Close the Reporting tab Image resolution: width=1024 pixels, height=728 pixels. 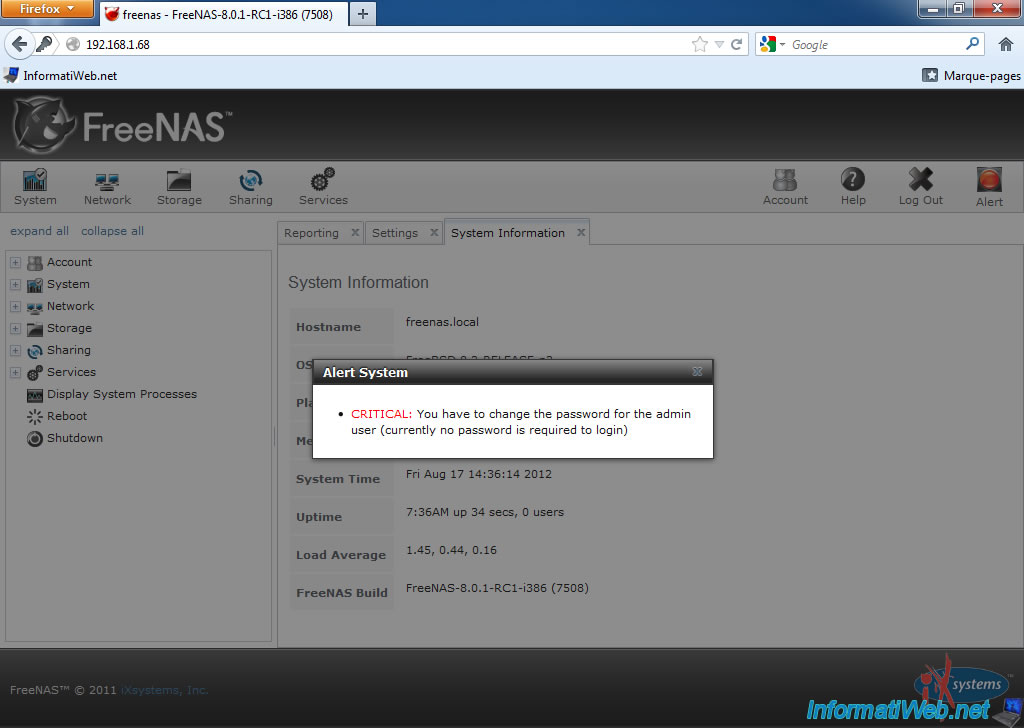(355, 232)
